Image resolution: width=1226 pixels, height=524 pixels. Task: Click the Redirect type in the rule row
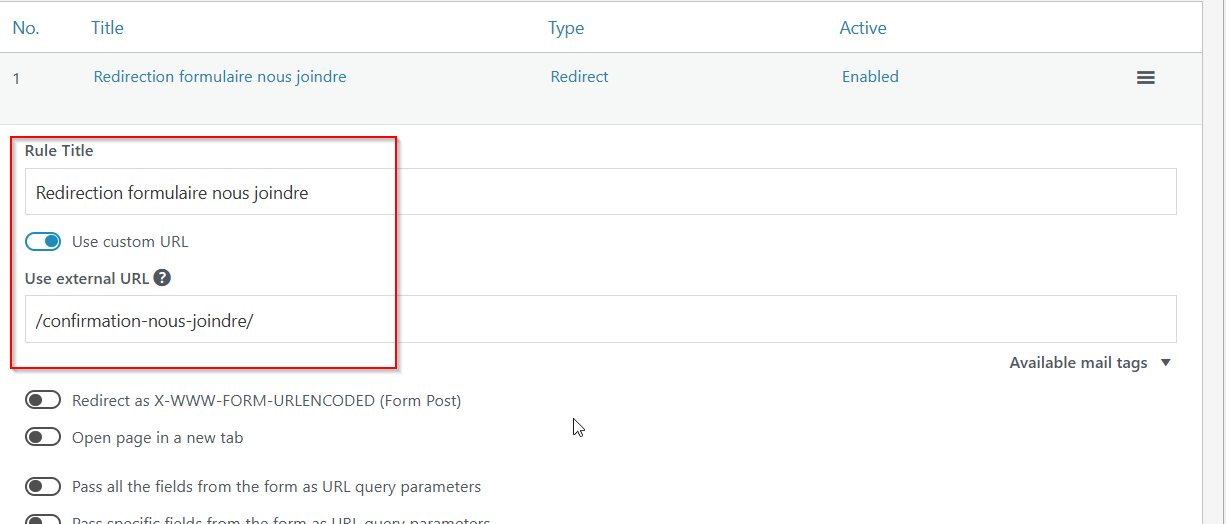click(579, 77)
